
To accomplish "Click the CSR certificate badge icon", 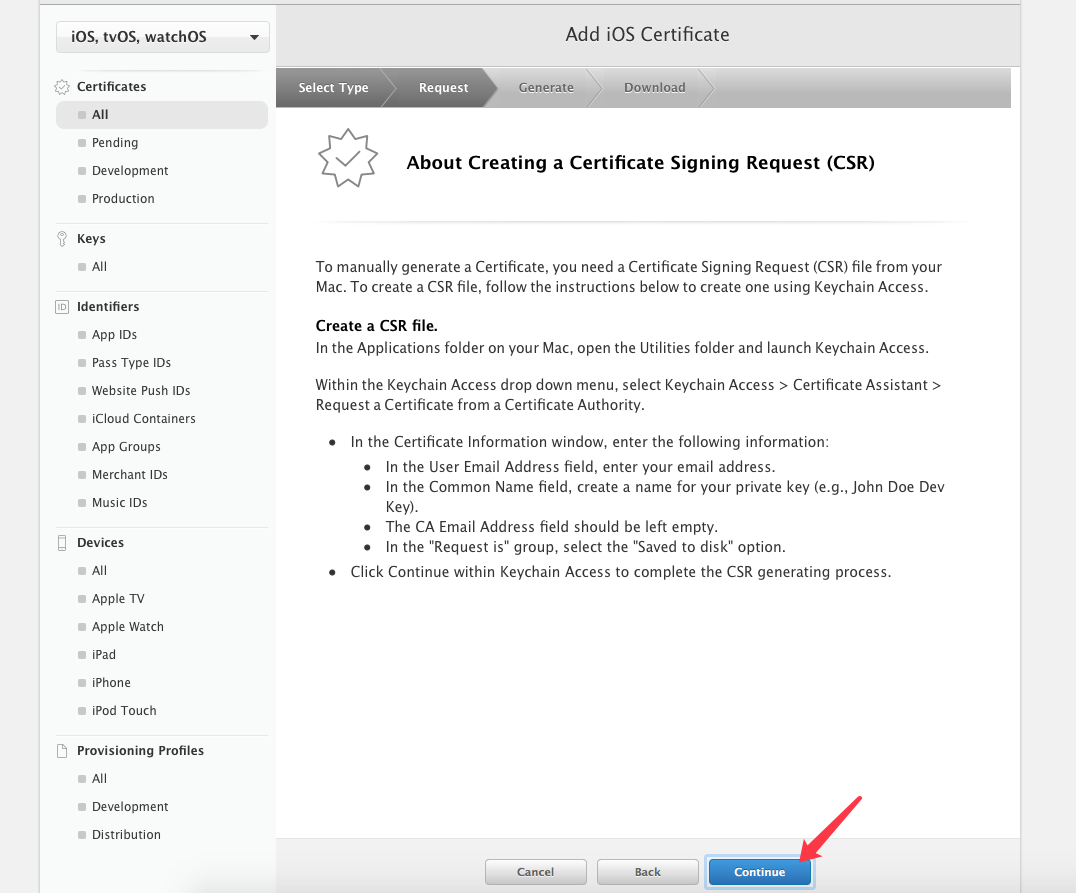I will tap(348, 159).
